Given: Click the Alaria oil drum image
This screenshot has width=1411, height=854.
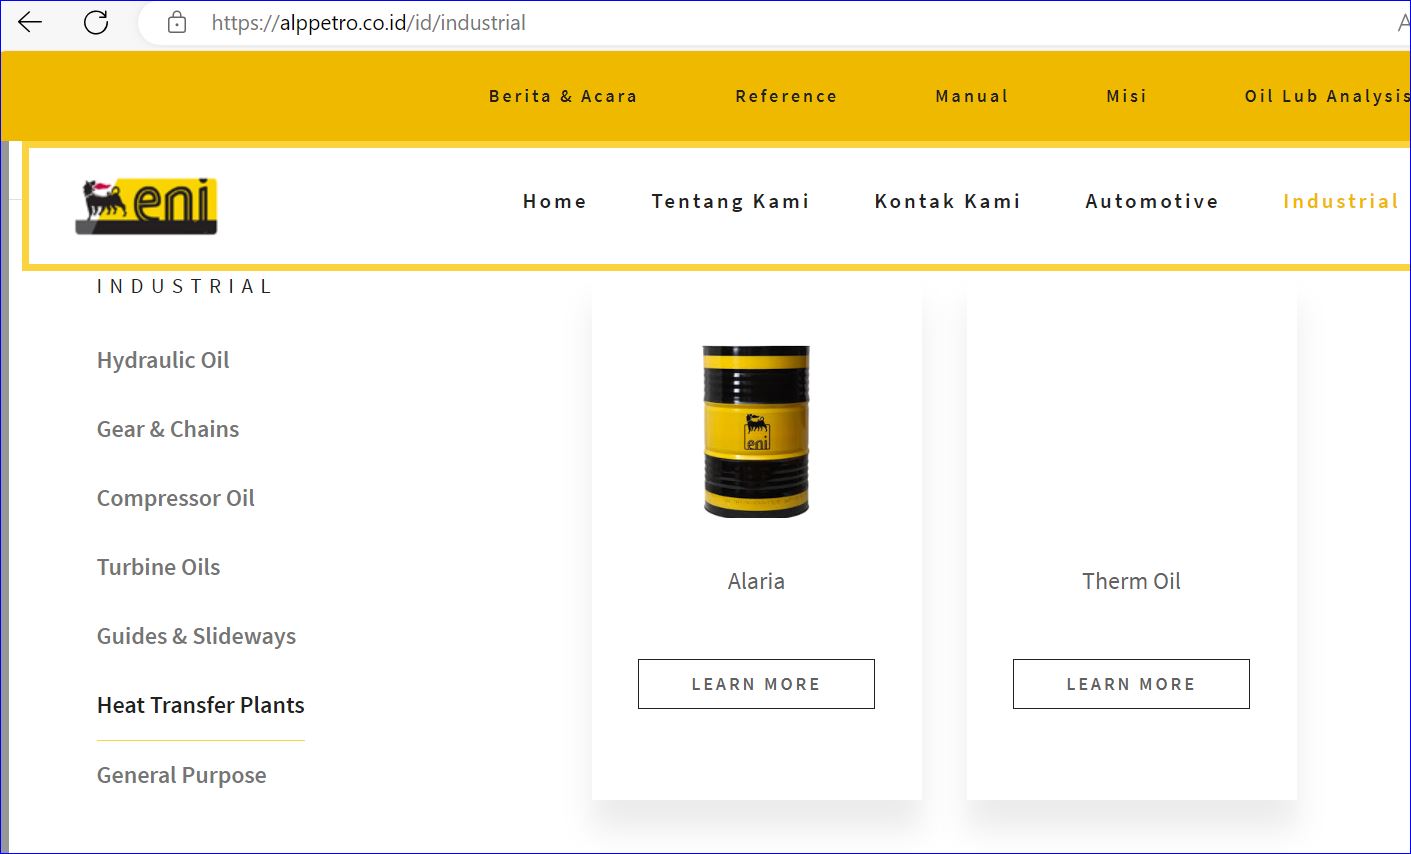Looking at the screenshot, I should (x=756, y=431).
